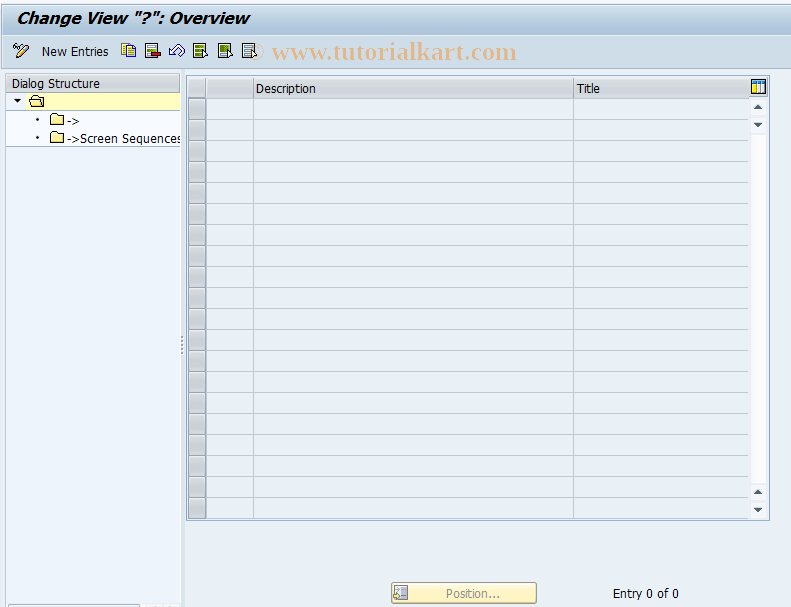The width and height of the screenshot is (791, 607).
Task: Toggle display/change mode with the pencil-glasses icon
Action: click(x=21, y=51)
